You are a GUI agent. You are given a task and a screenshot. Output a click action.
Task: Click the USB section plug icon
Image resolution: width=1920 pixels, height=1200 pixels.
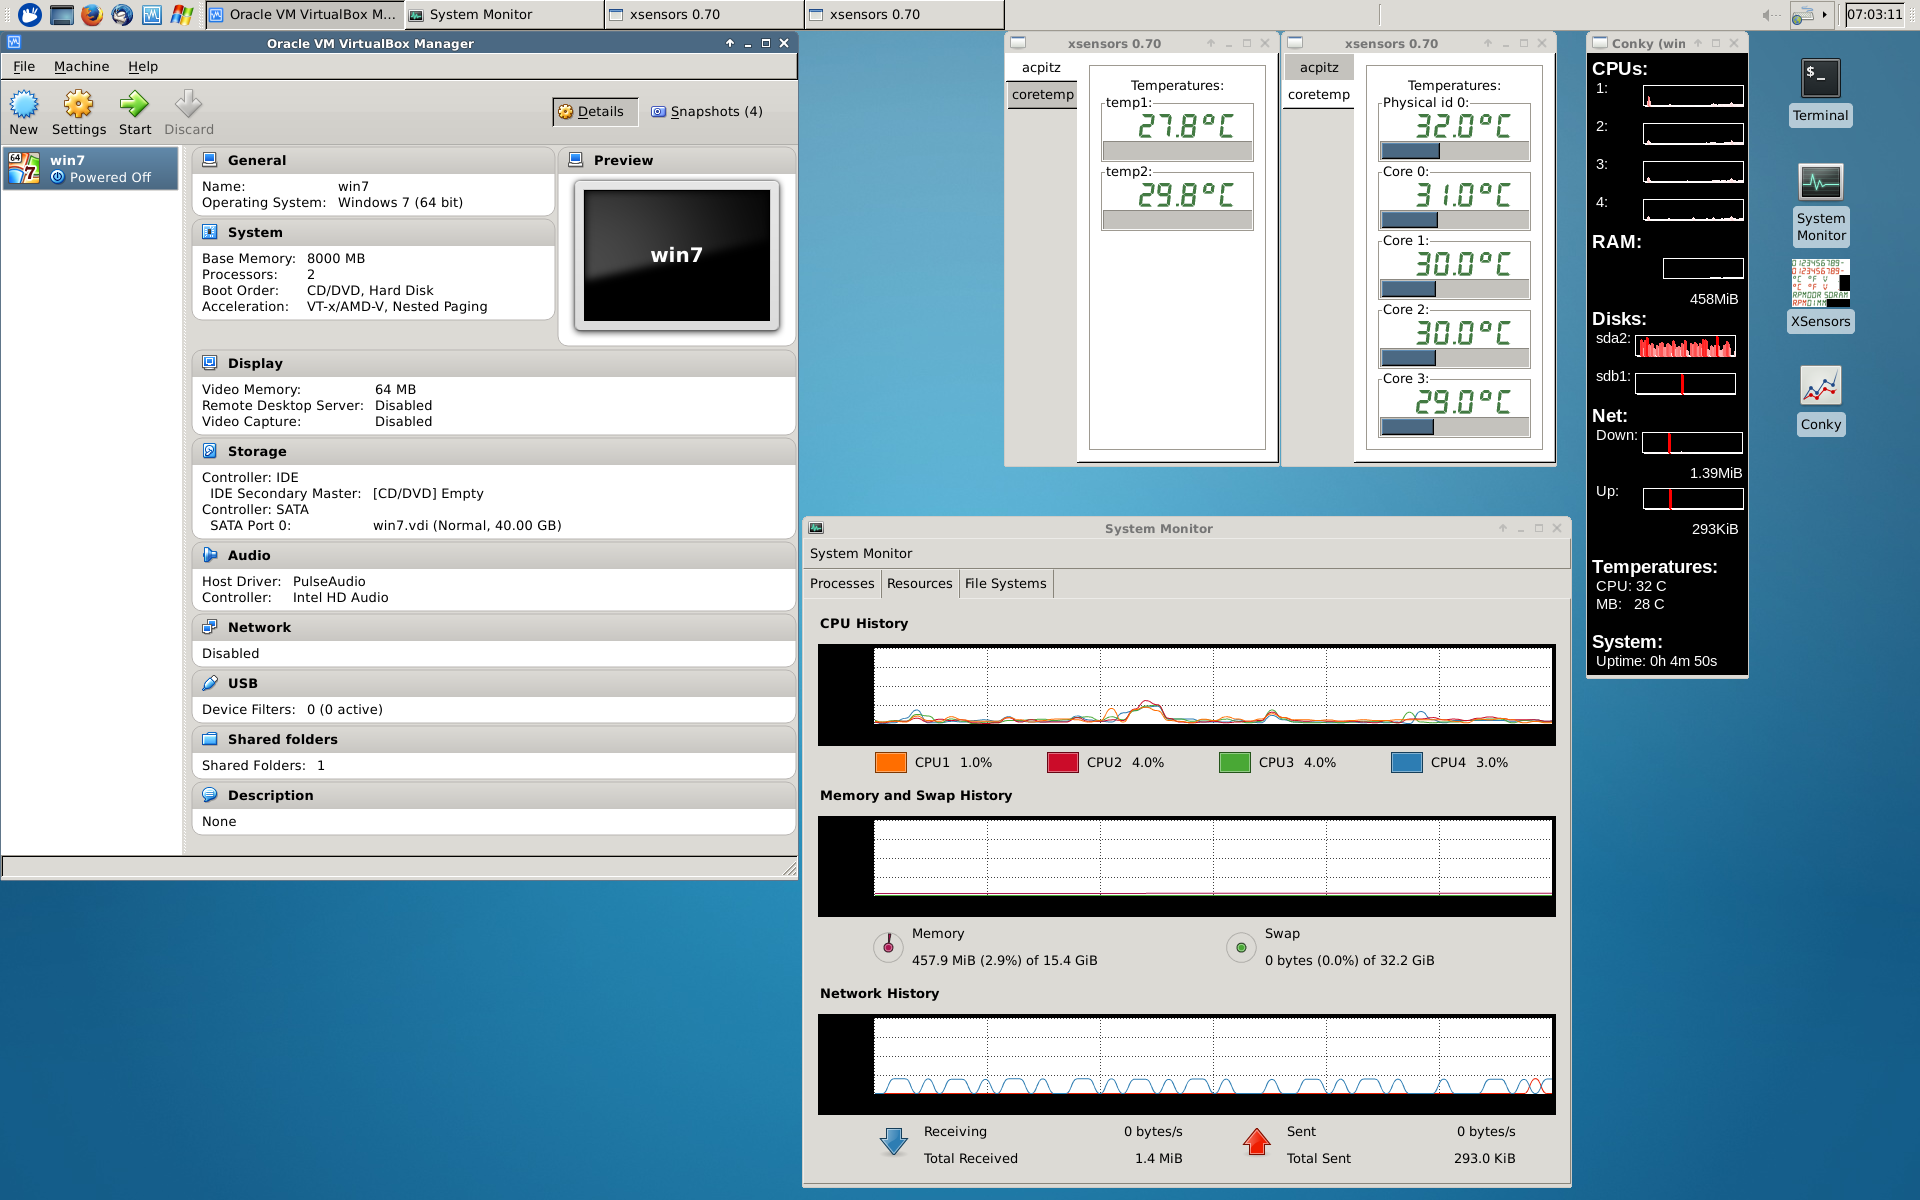pos(210,683)
